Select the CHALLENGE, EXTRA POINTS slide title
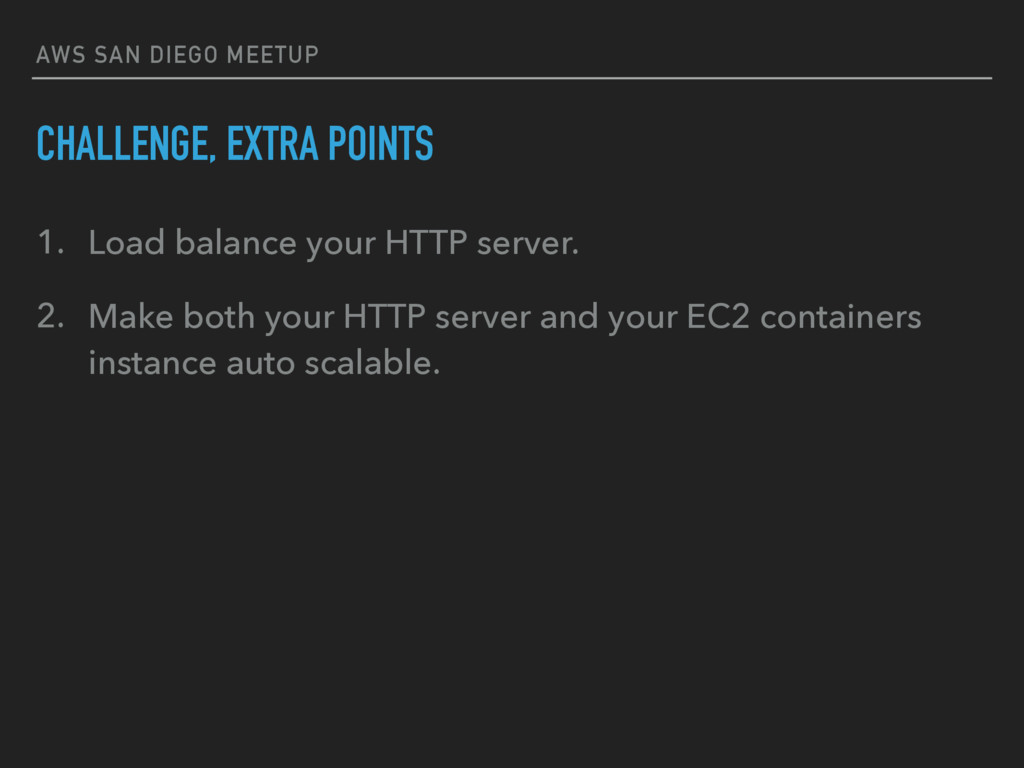Image resolution: width=1024 pixels, height=768 pixels. click(235, 144)
